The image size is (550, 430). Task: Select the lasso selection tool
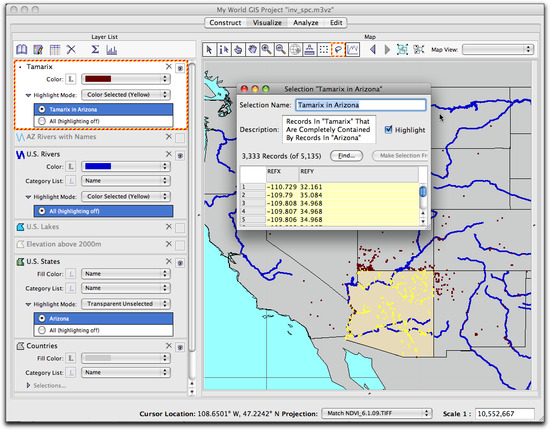click(x=338, y=49)
